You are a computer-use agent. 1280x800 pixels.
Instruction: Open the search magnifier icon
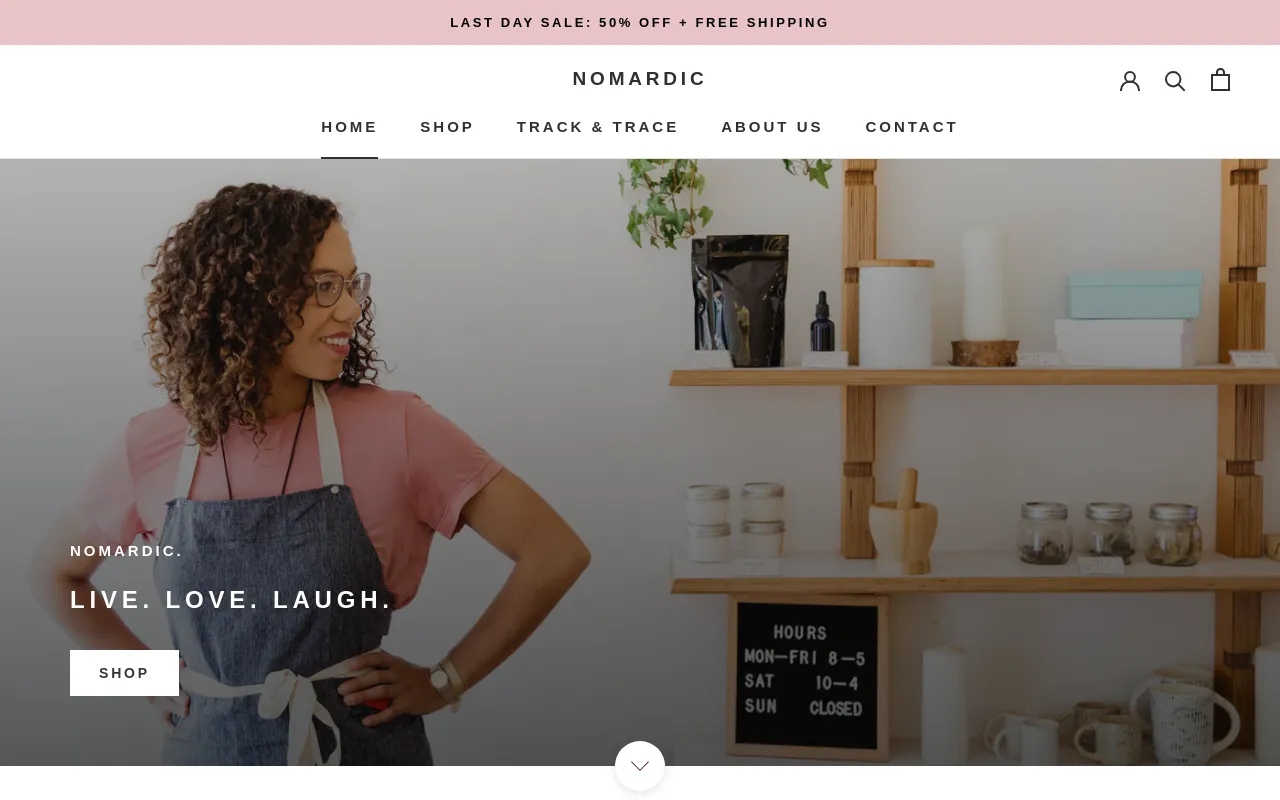[1175, 81]
